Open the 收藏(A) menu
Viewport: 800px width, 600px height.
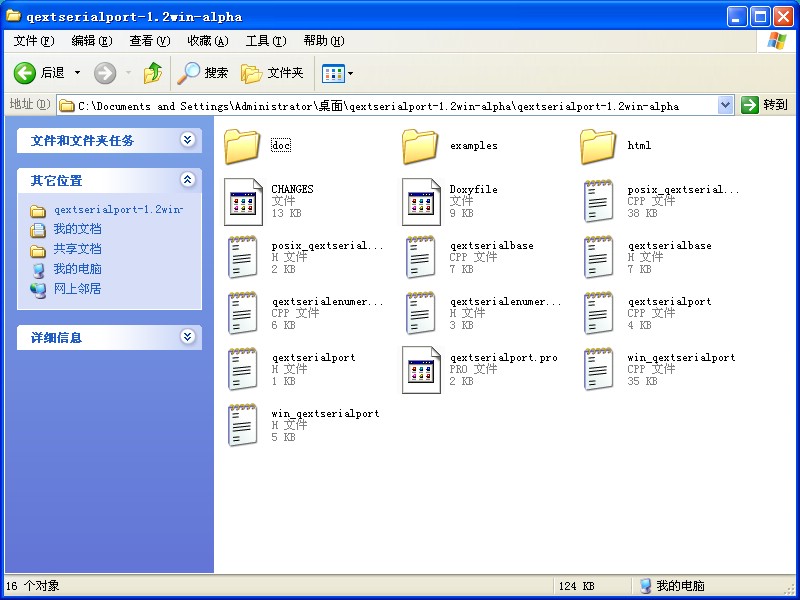[208, 41]
